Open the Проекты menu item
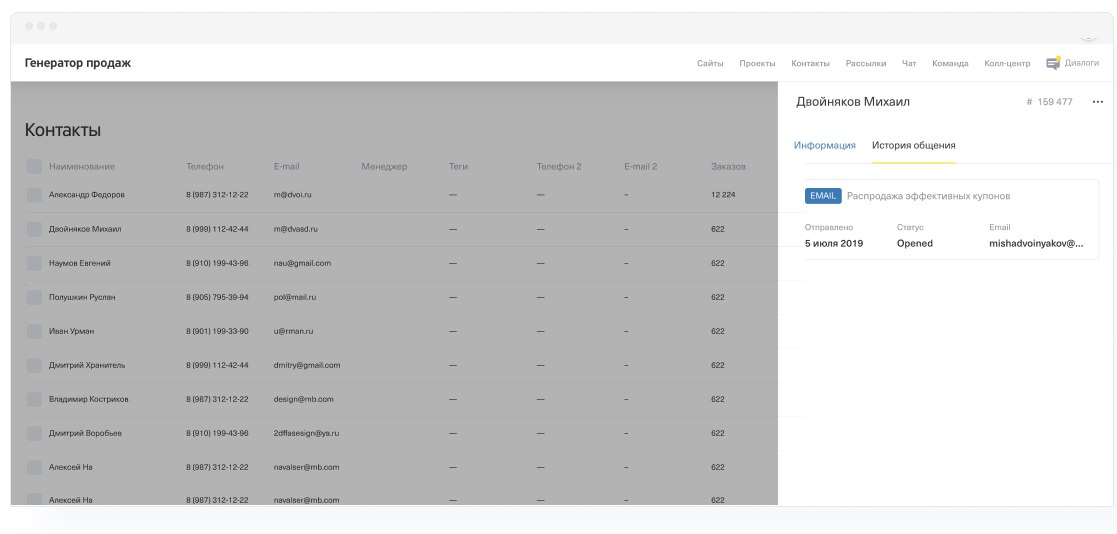 tap(757, 63)
